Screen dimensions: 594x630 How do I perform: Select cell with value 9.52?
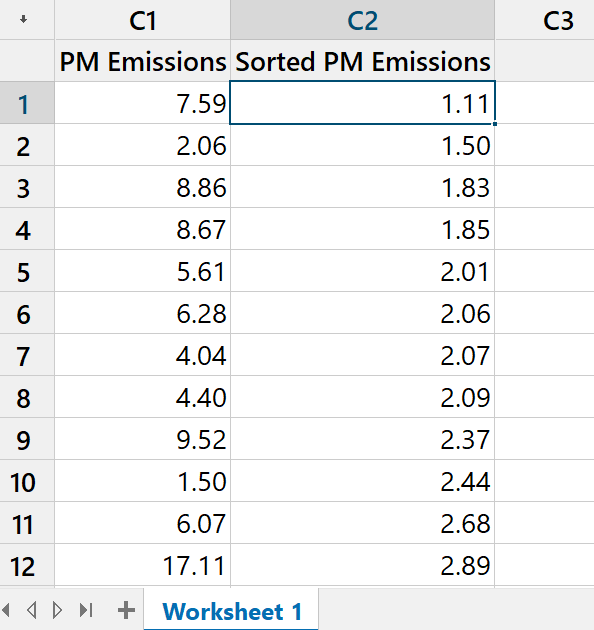pos(143,439)
